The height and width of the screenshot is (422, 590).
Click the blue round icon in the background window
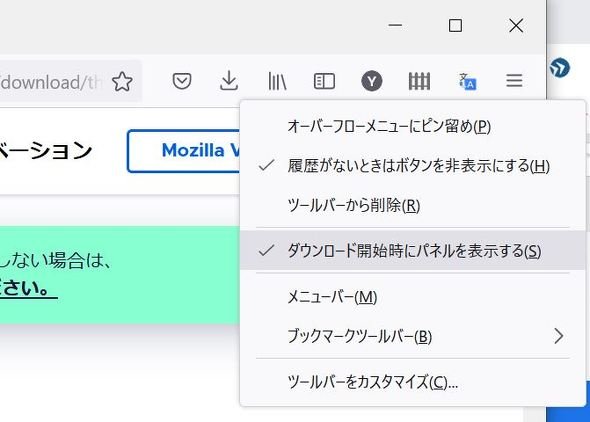pyautogui.click(x=560, y=68)
